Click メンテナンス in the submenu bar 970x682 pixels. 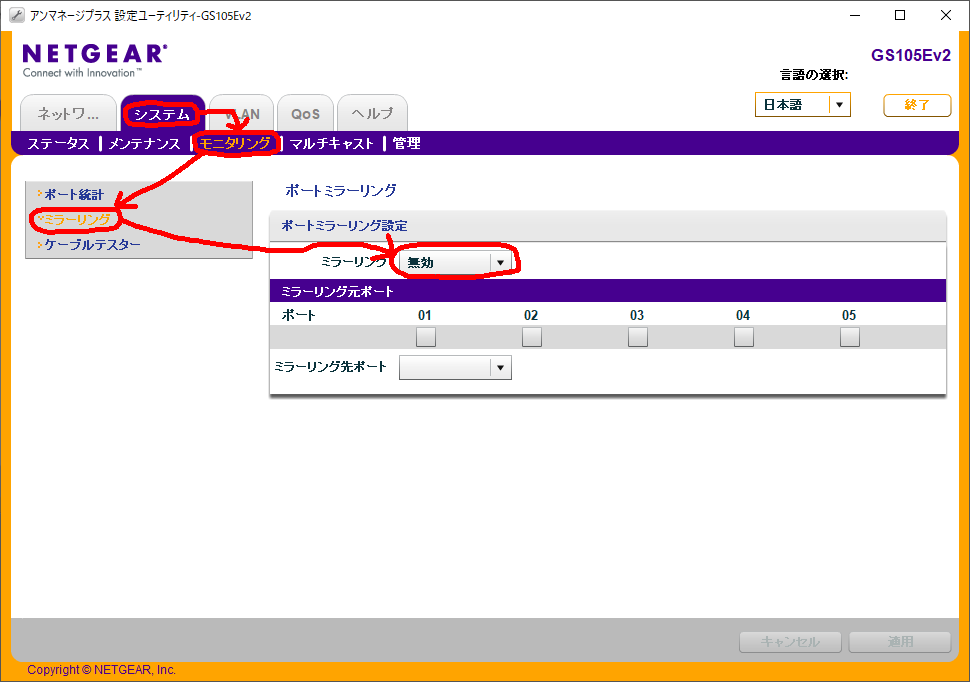[x=144, y=144]
